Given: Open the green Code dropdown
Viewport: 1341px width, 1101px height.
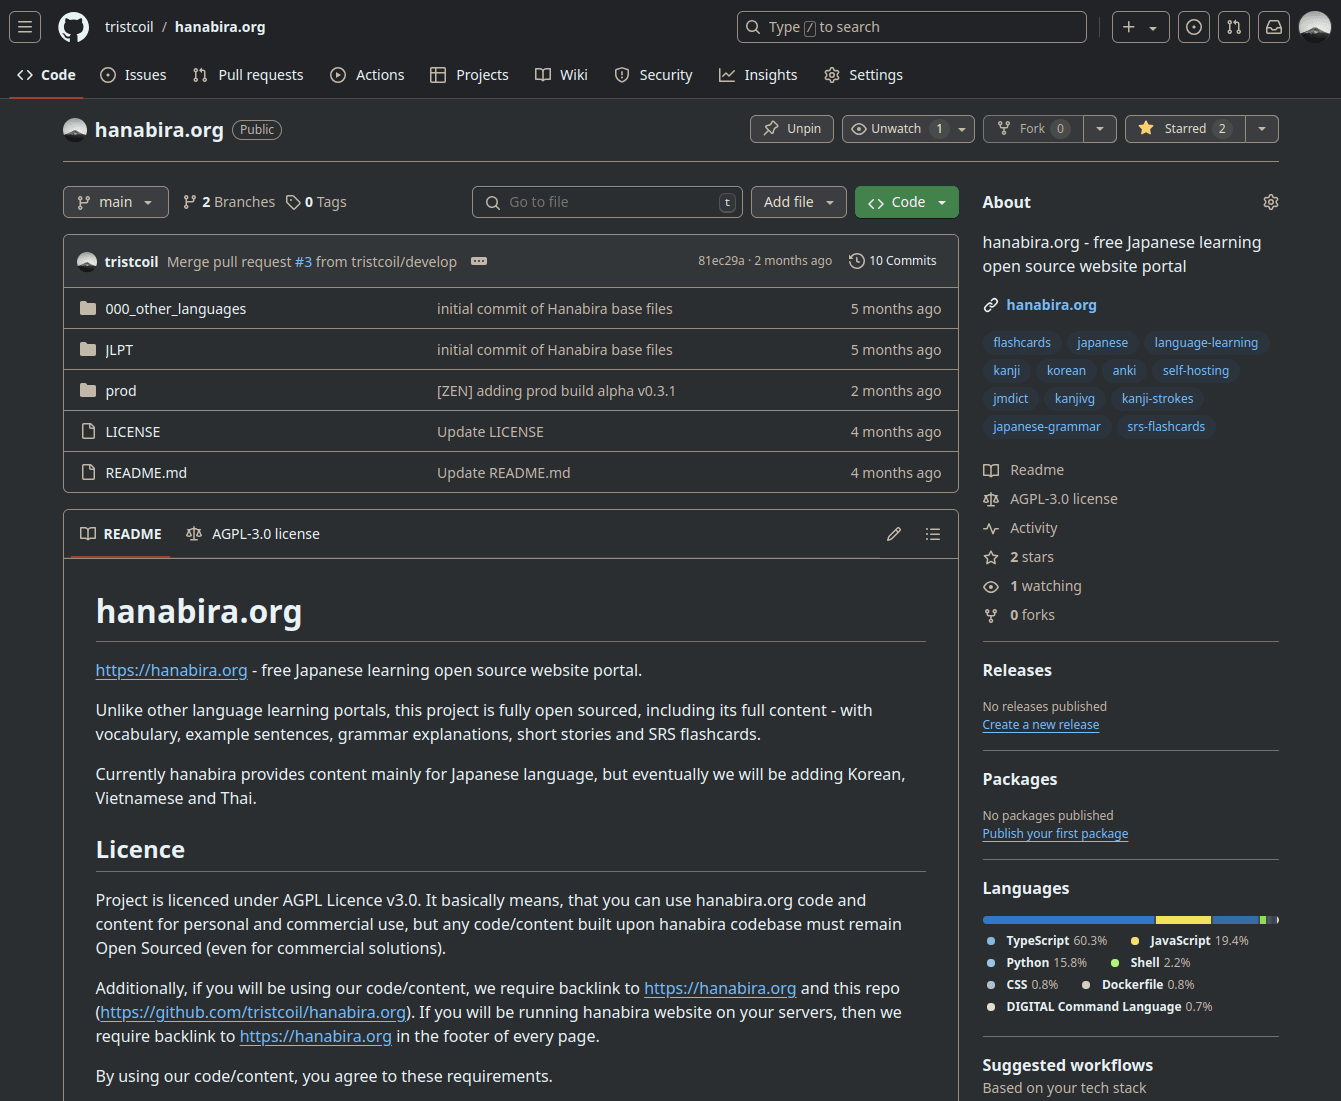Looking at the screenshot, I should 906,201.
